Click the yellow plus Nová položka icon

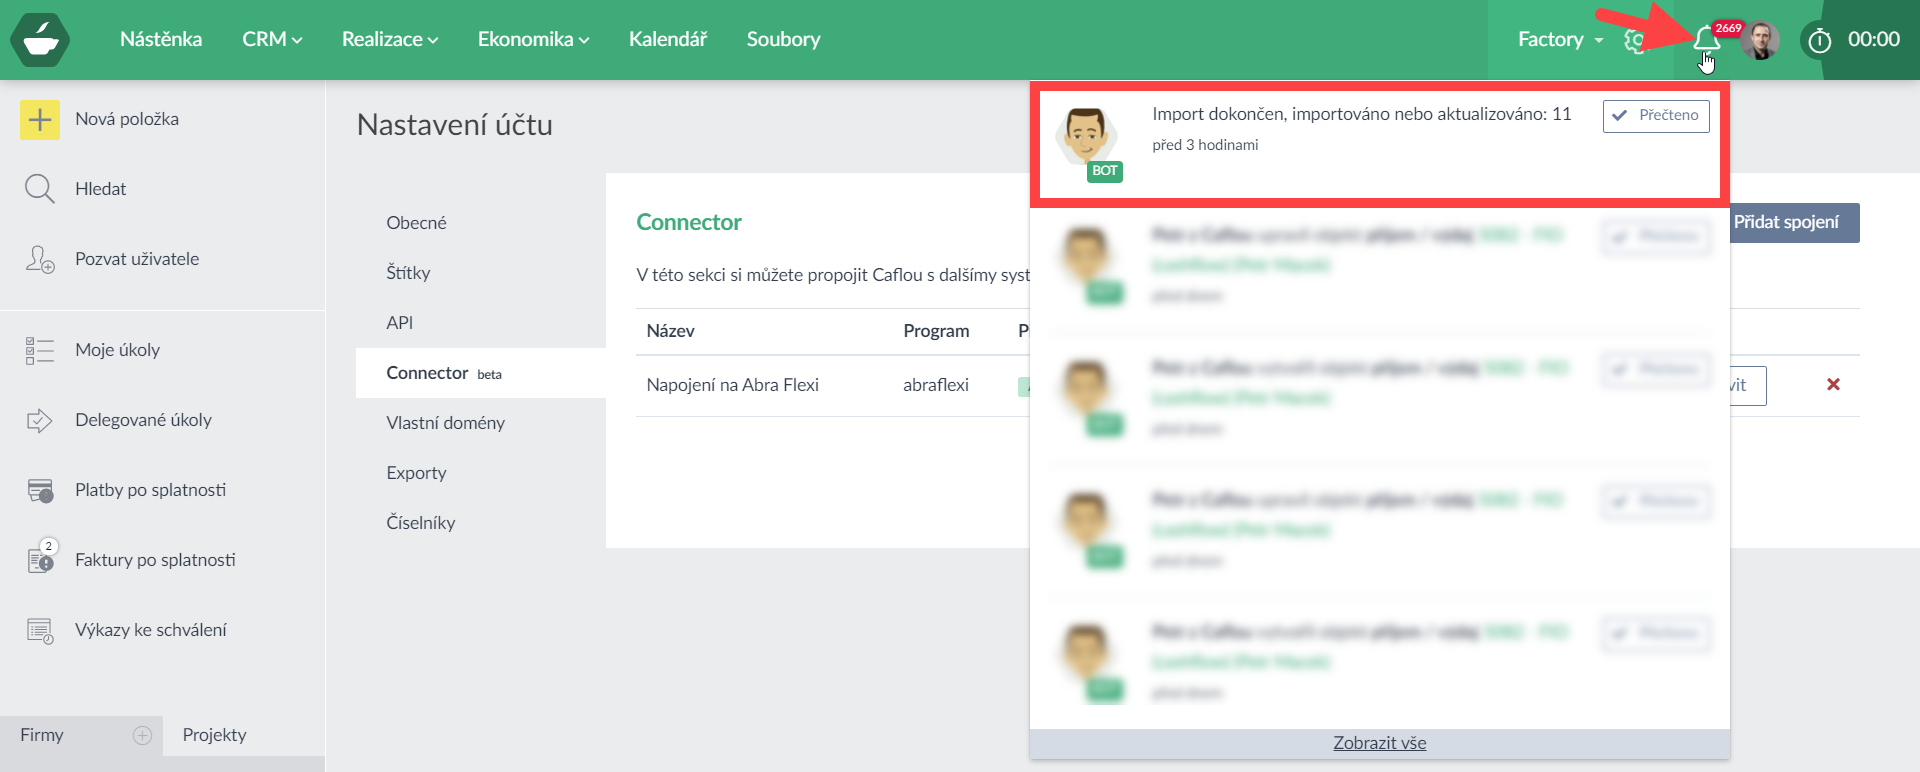click(x=40, y=120)
